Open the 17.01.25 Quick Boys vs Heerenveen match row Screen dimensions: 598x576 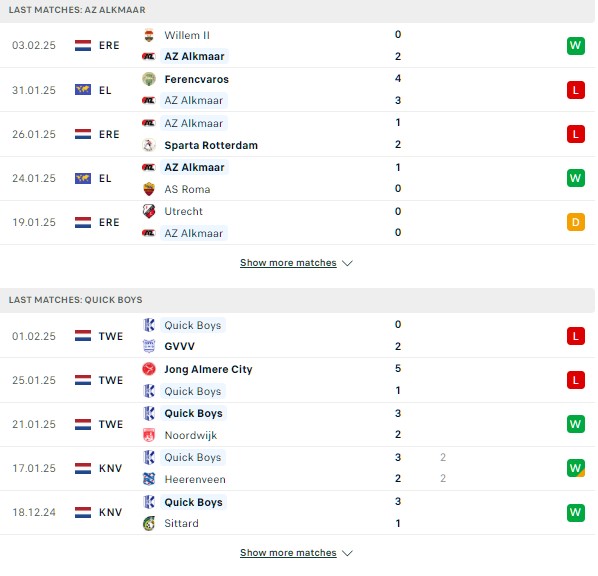(x=297, y=468)
